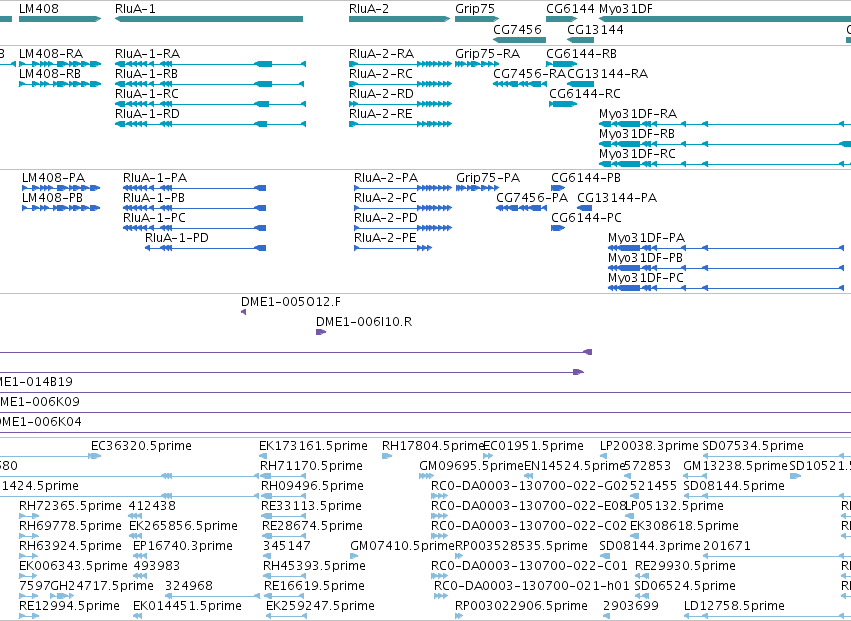Click the DME1-006I10.R marker
Image resolution: width=851 pixels, height=621 pixels.
[x=321, y=332]
